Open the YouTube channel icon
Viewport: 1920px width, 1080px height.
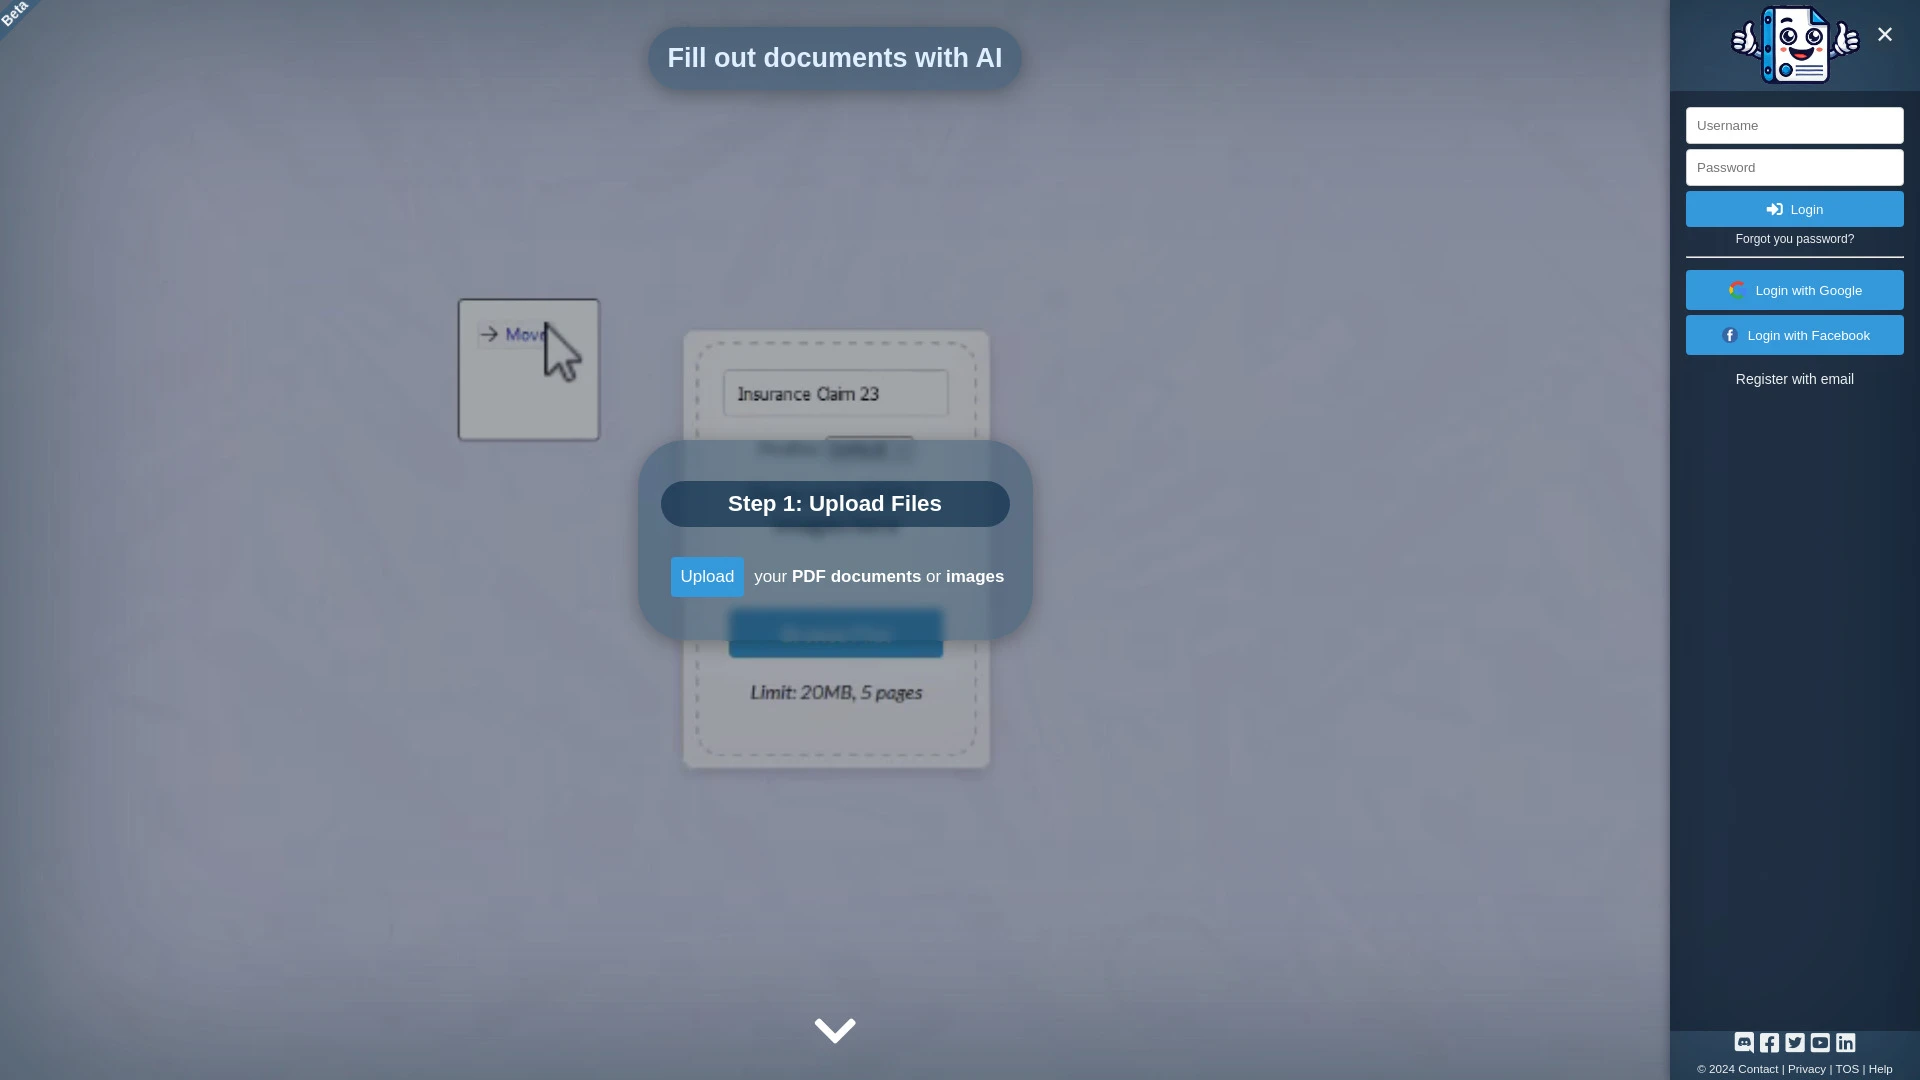pos(1821,1043)
